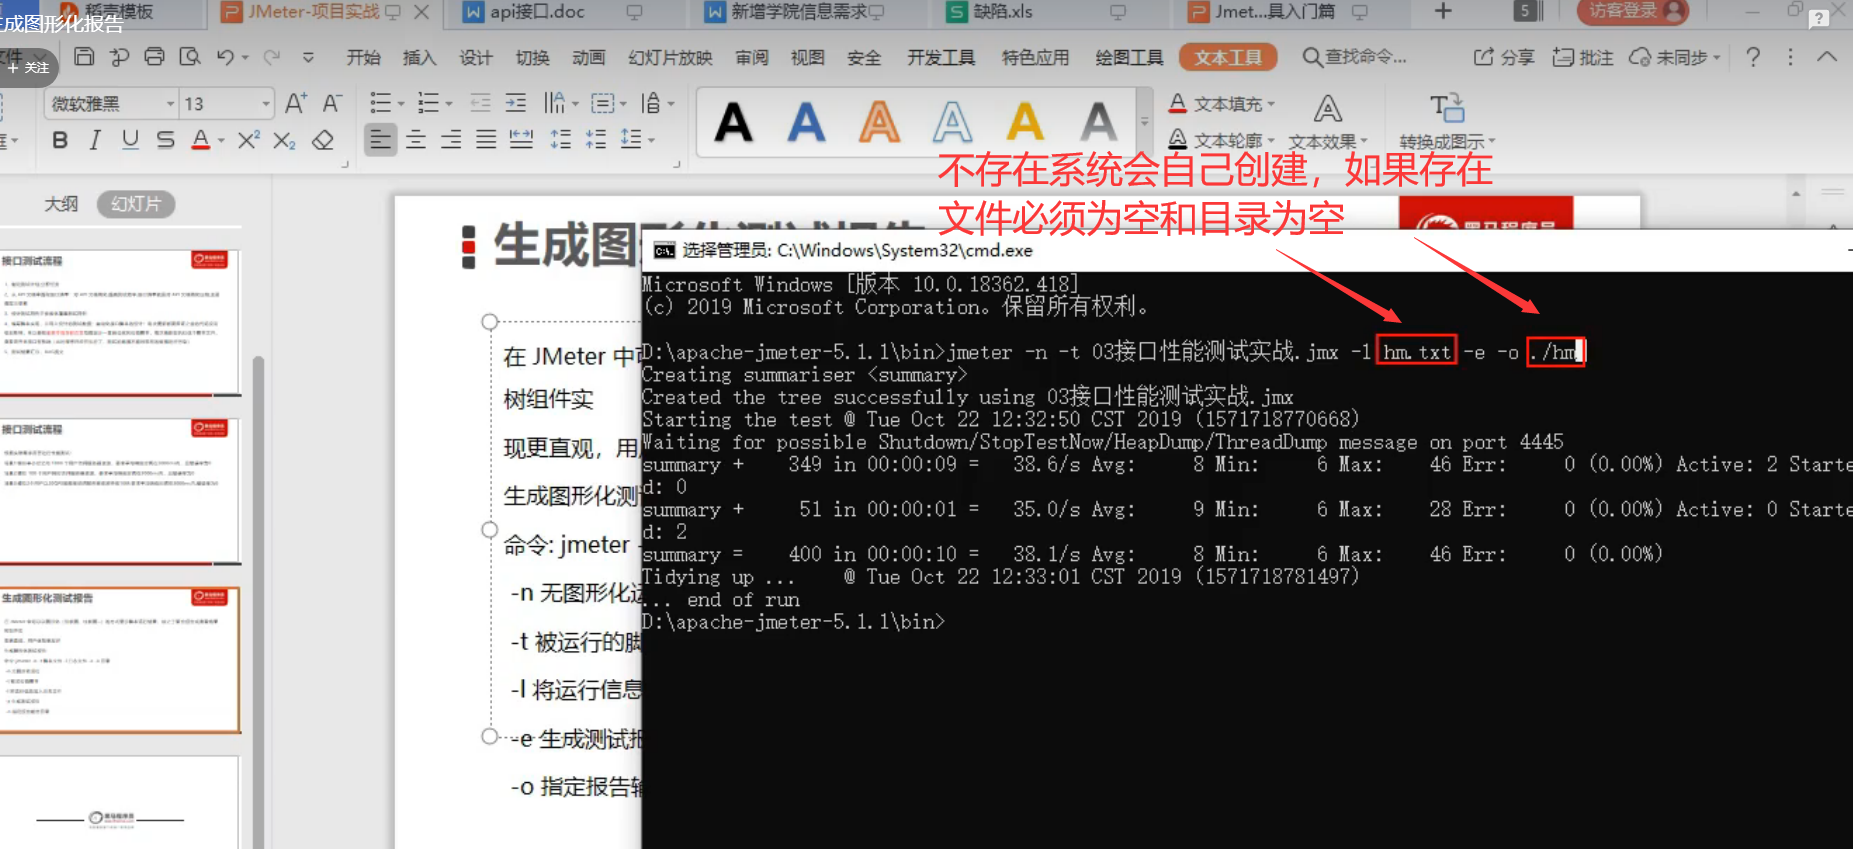Image resolution: width=1853 pixels, height=849 pixels.
Task: Click the 未同步 sync status button
Action: (1674, 57)
